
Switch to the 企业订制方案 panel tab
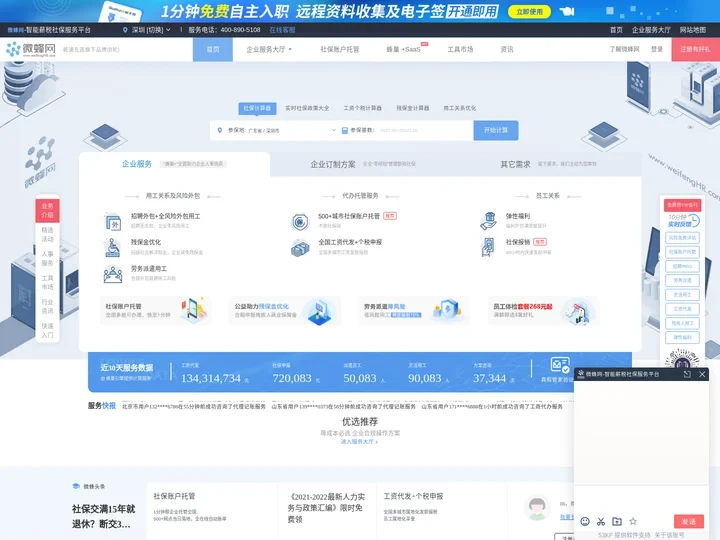363,164
